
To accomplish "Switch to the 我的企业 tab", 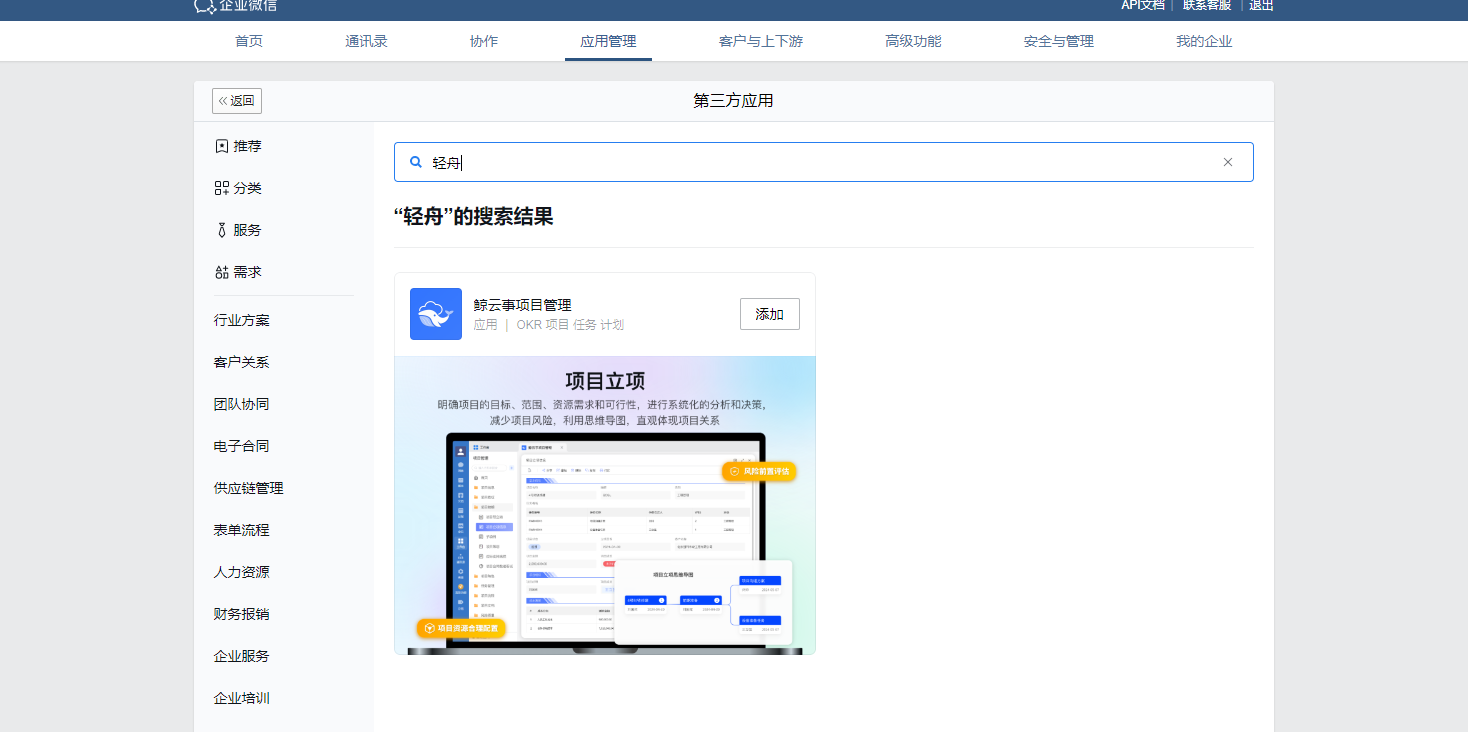I will click(1204, 41).
